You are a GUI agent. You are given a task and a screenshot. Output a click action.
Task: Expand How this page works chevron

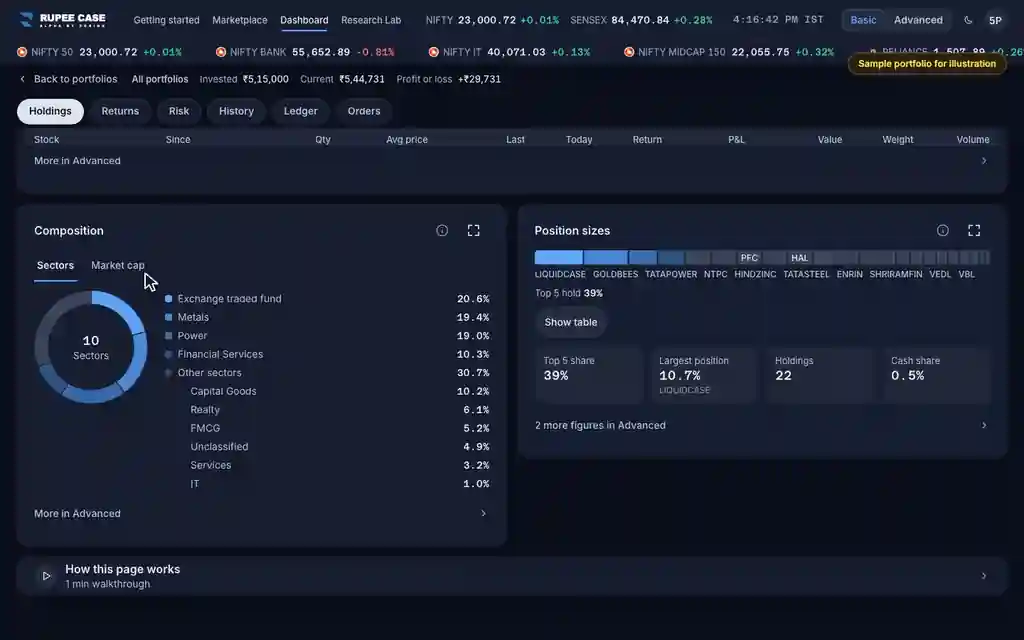click(984, 576)
